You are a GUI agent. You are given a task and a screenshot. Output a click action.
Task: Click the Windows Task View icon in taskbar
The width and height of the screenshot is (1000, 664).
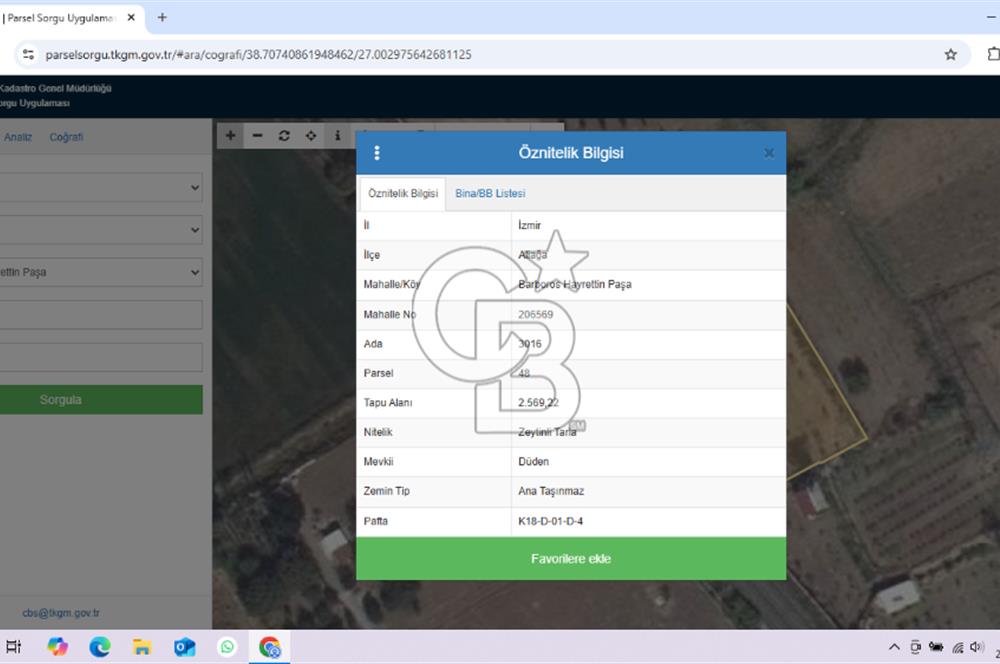13,647
